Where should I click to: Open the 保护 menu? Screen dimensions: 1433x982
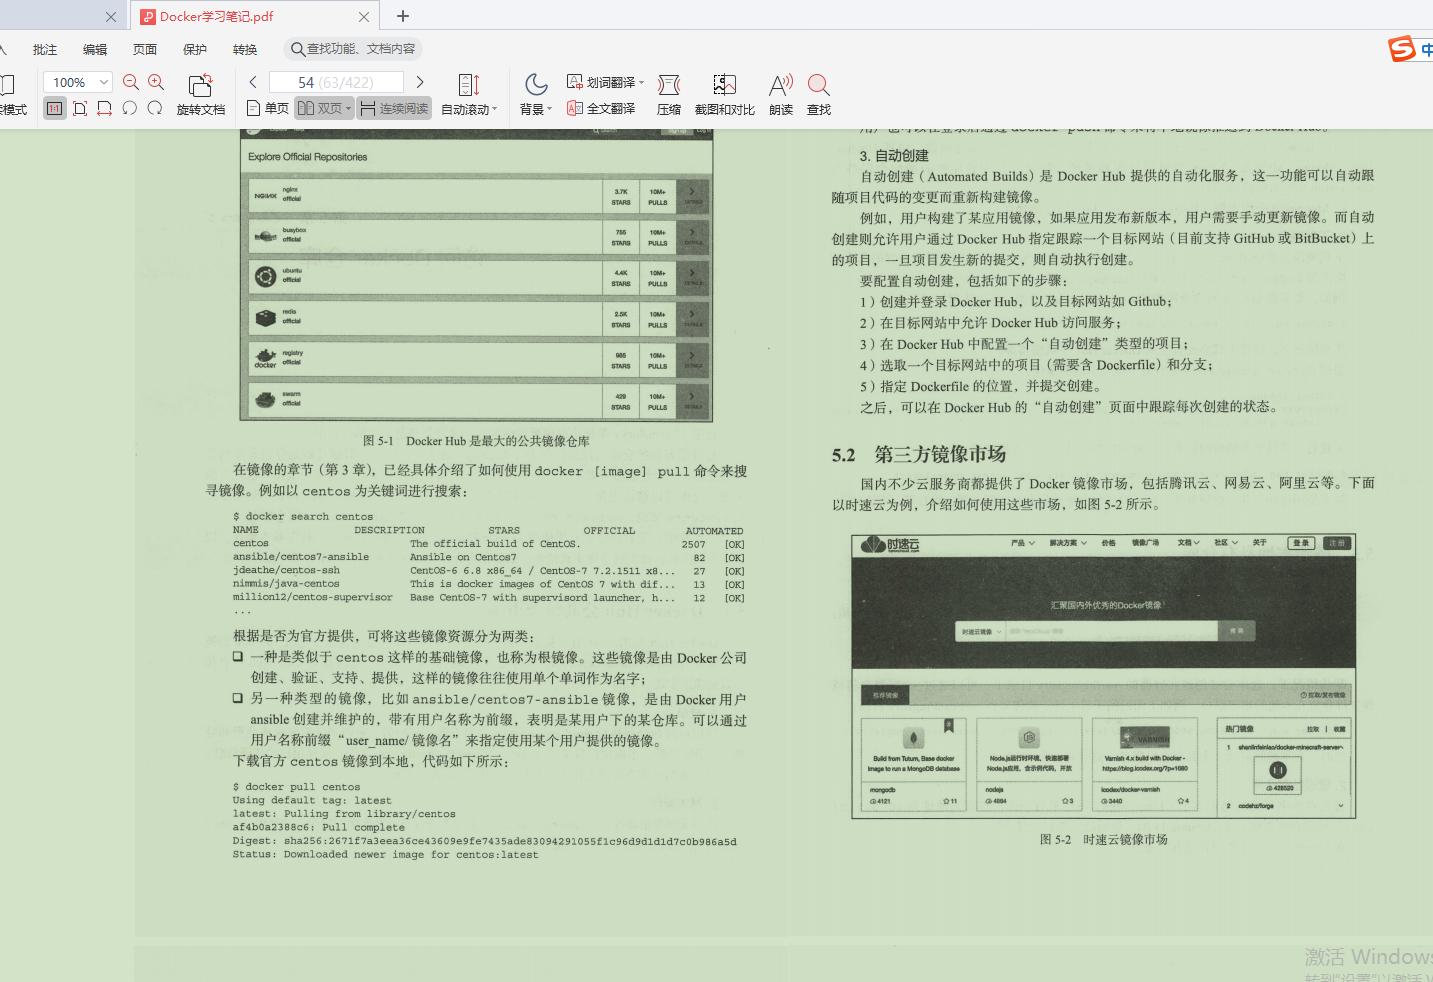[195, 49]
